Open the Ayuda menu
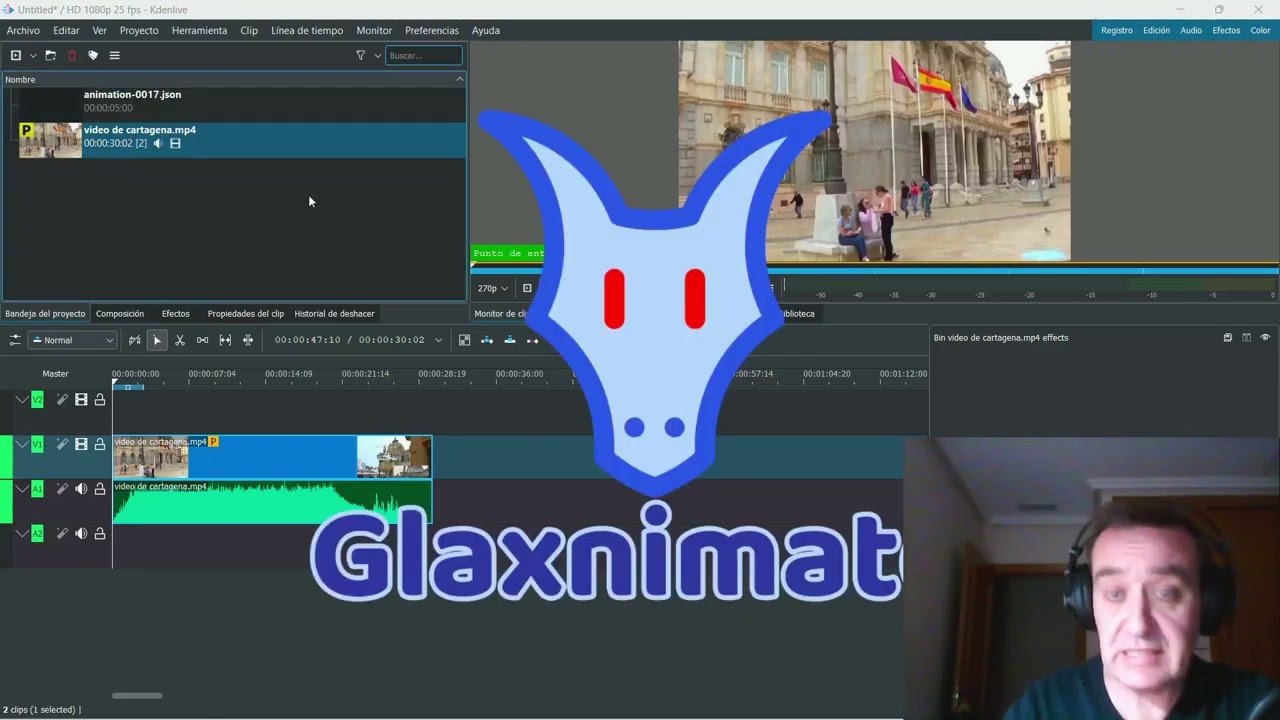The width and height of the screenshot is (1280, 720). [x=486, y=30]
